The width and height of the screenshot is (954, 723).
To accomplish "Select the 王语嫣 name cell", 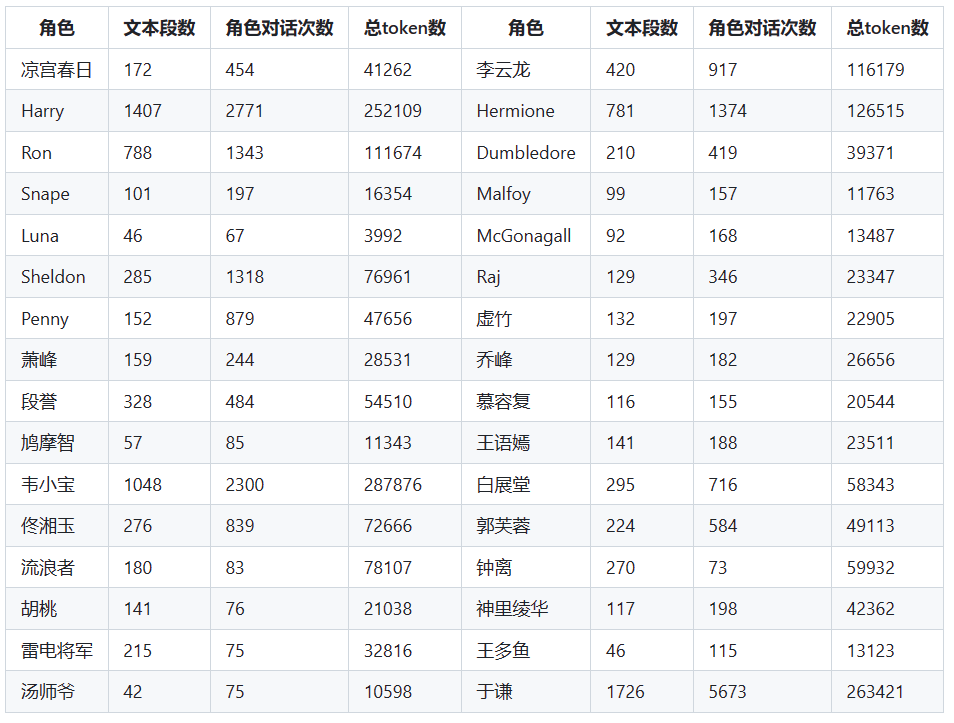I will point(526,442).
